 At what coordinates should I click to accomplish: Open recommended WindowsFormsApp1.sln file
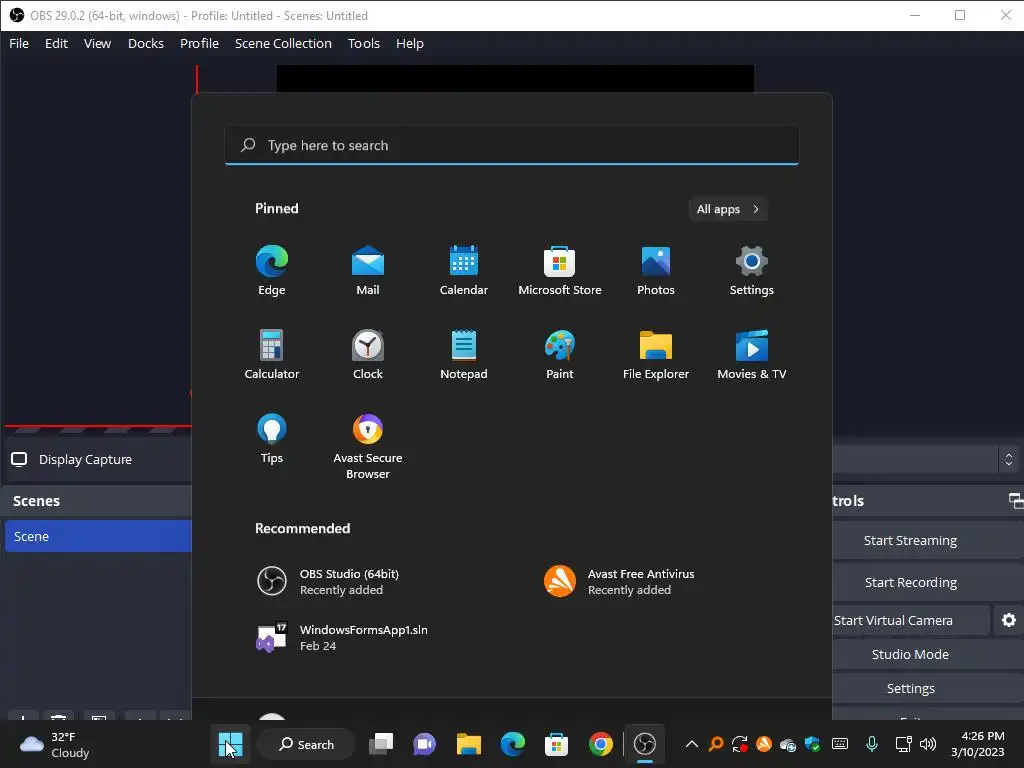(x=342, y=637)
